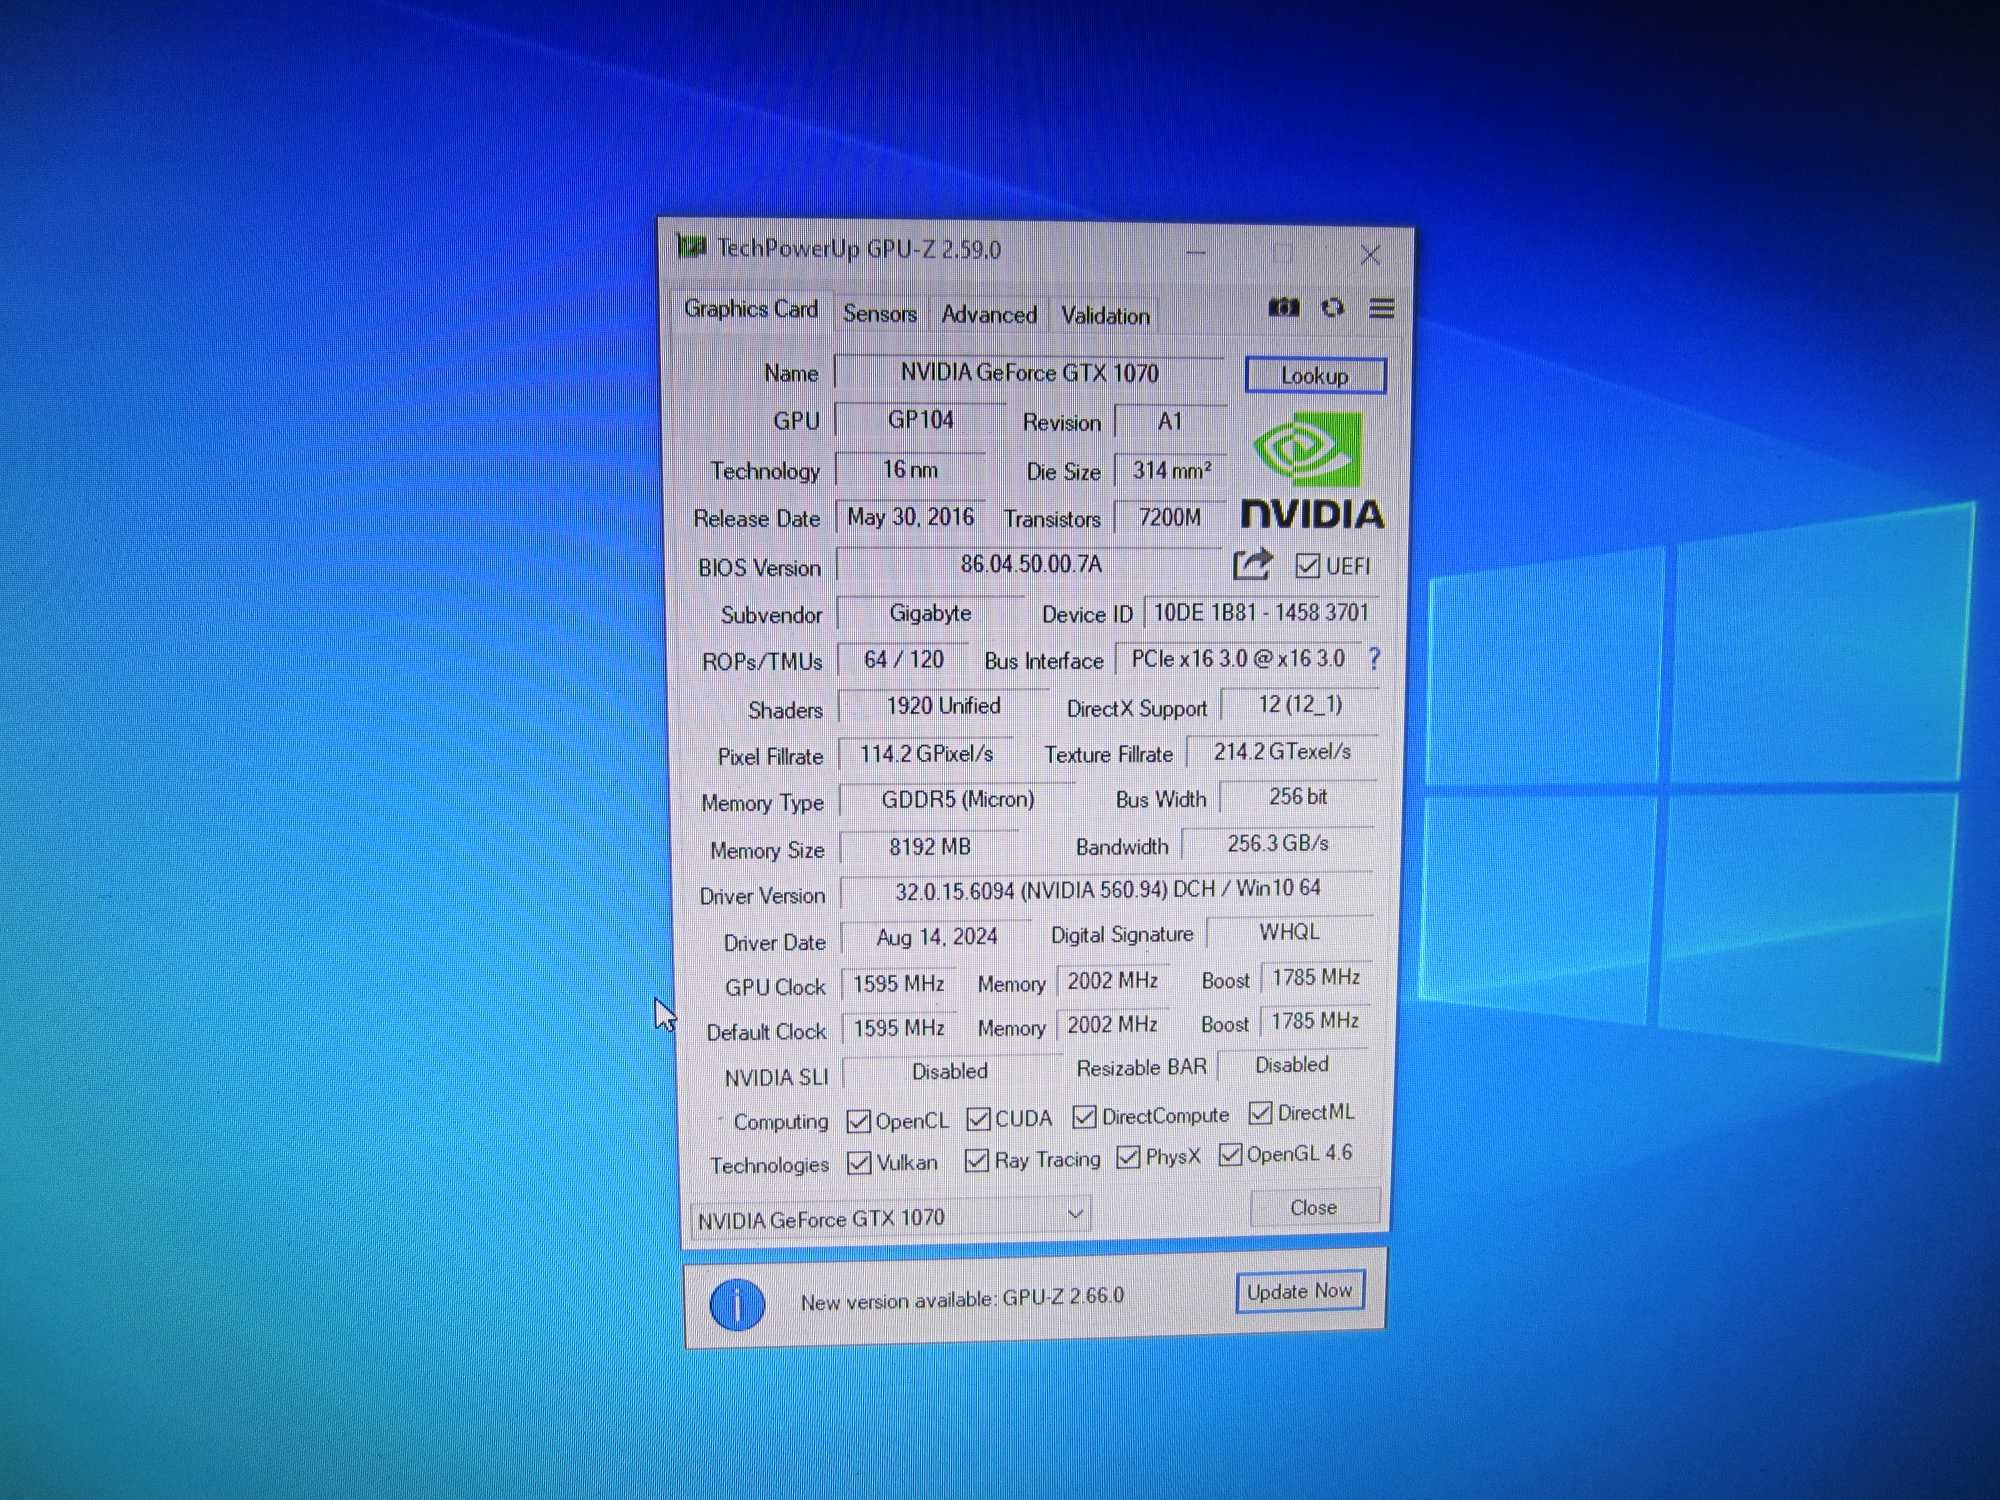
Task: Click the Memory Size field 8192 MB
Action: click(930, 847)
